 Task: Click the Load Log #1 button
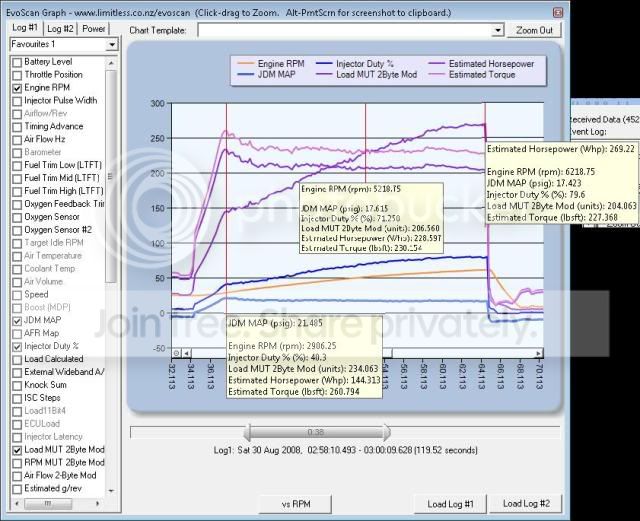click(x=450, y=504)
